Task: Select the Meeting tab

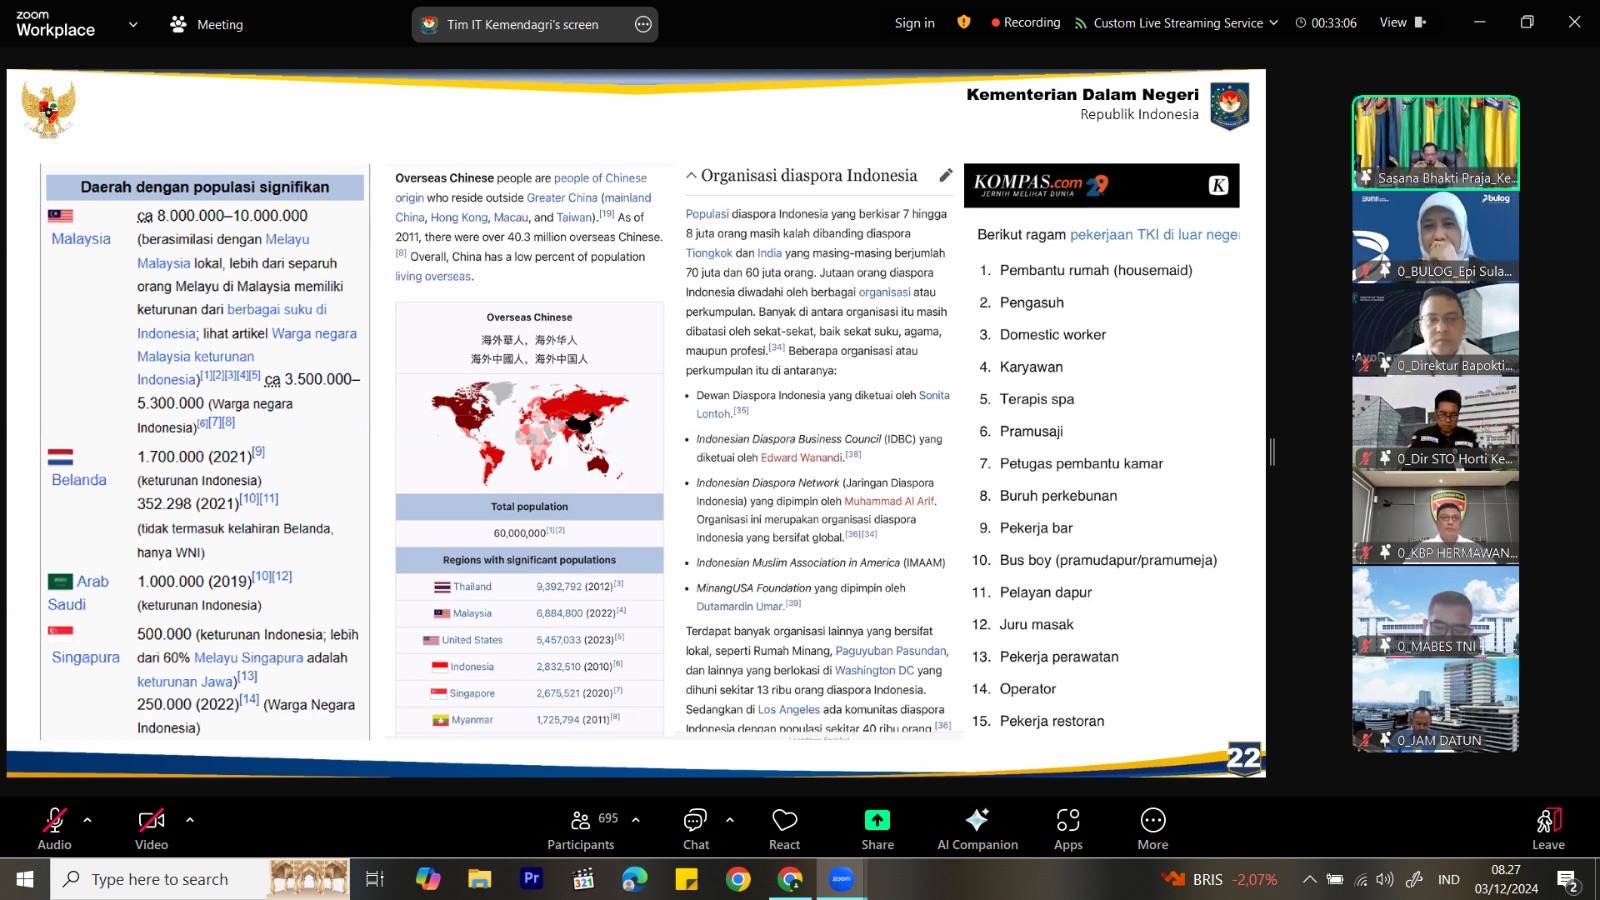Action: pyautogui.click(x=207, y=24)
